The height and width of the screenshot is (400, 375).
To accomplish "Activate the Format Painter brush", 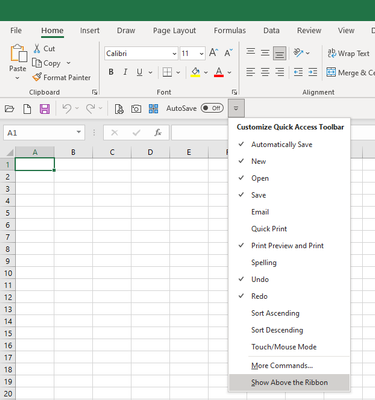I will (61, 77).
